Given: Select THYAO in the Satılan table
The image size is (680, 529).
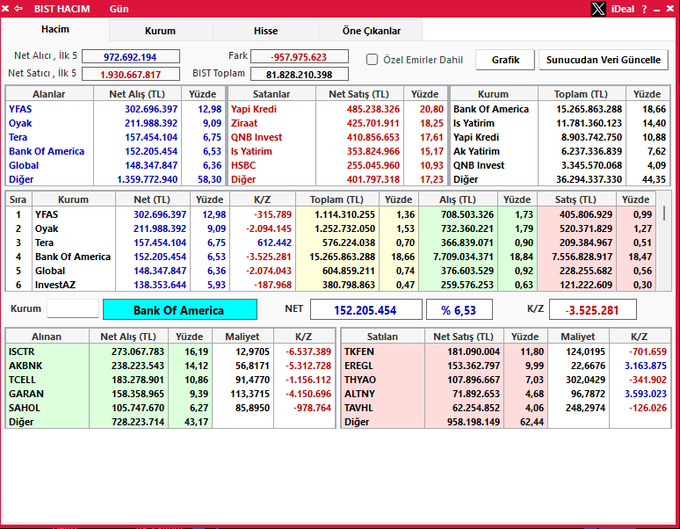Looking at the screenshot, I should tap(360, 380).
